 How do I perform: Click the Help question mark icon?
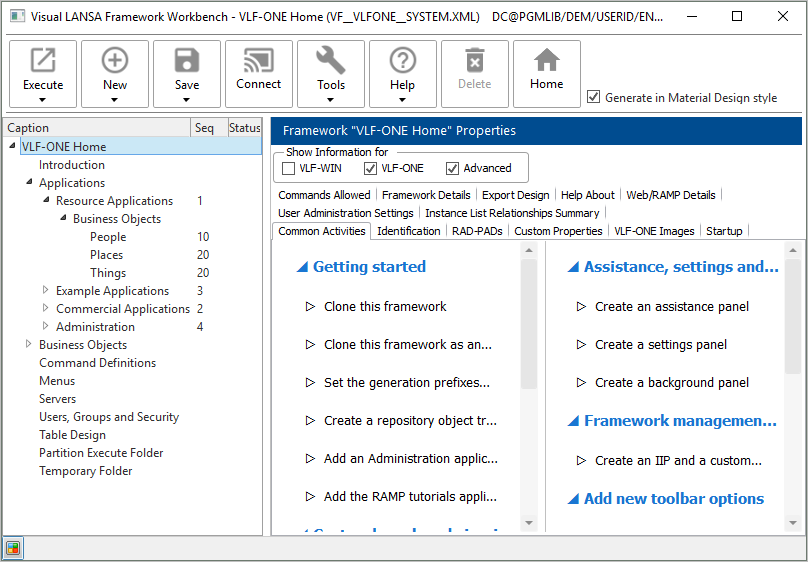coord(402,61)
